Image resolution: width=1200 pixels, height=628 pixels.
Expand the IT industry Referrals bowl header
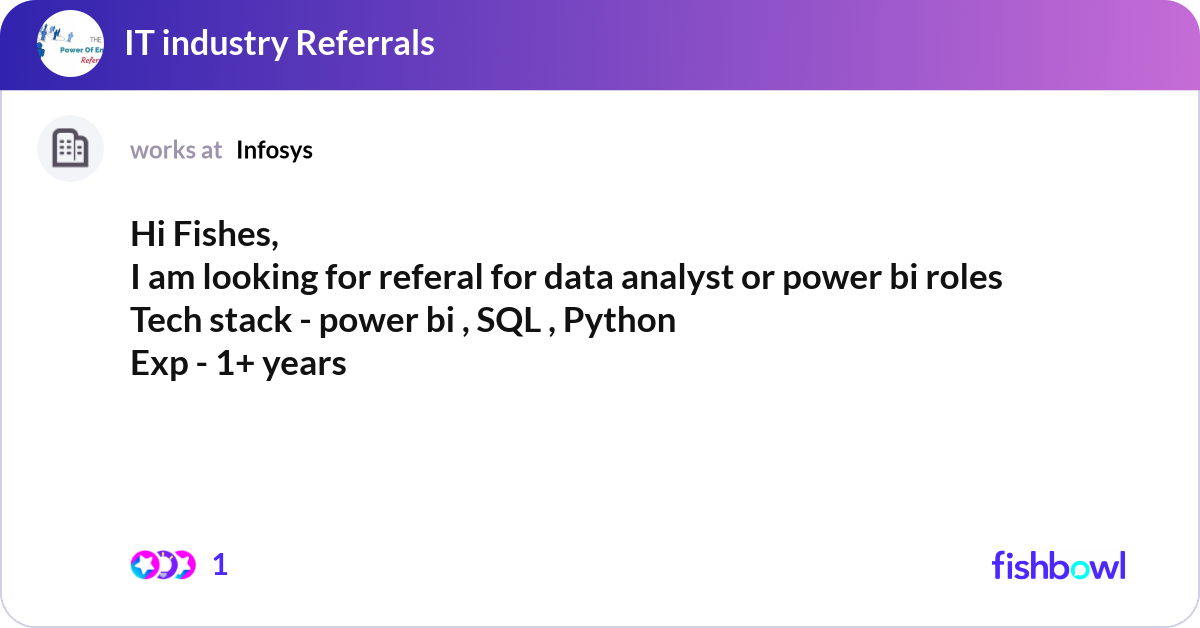280,44
